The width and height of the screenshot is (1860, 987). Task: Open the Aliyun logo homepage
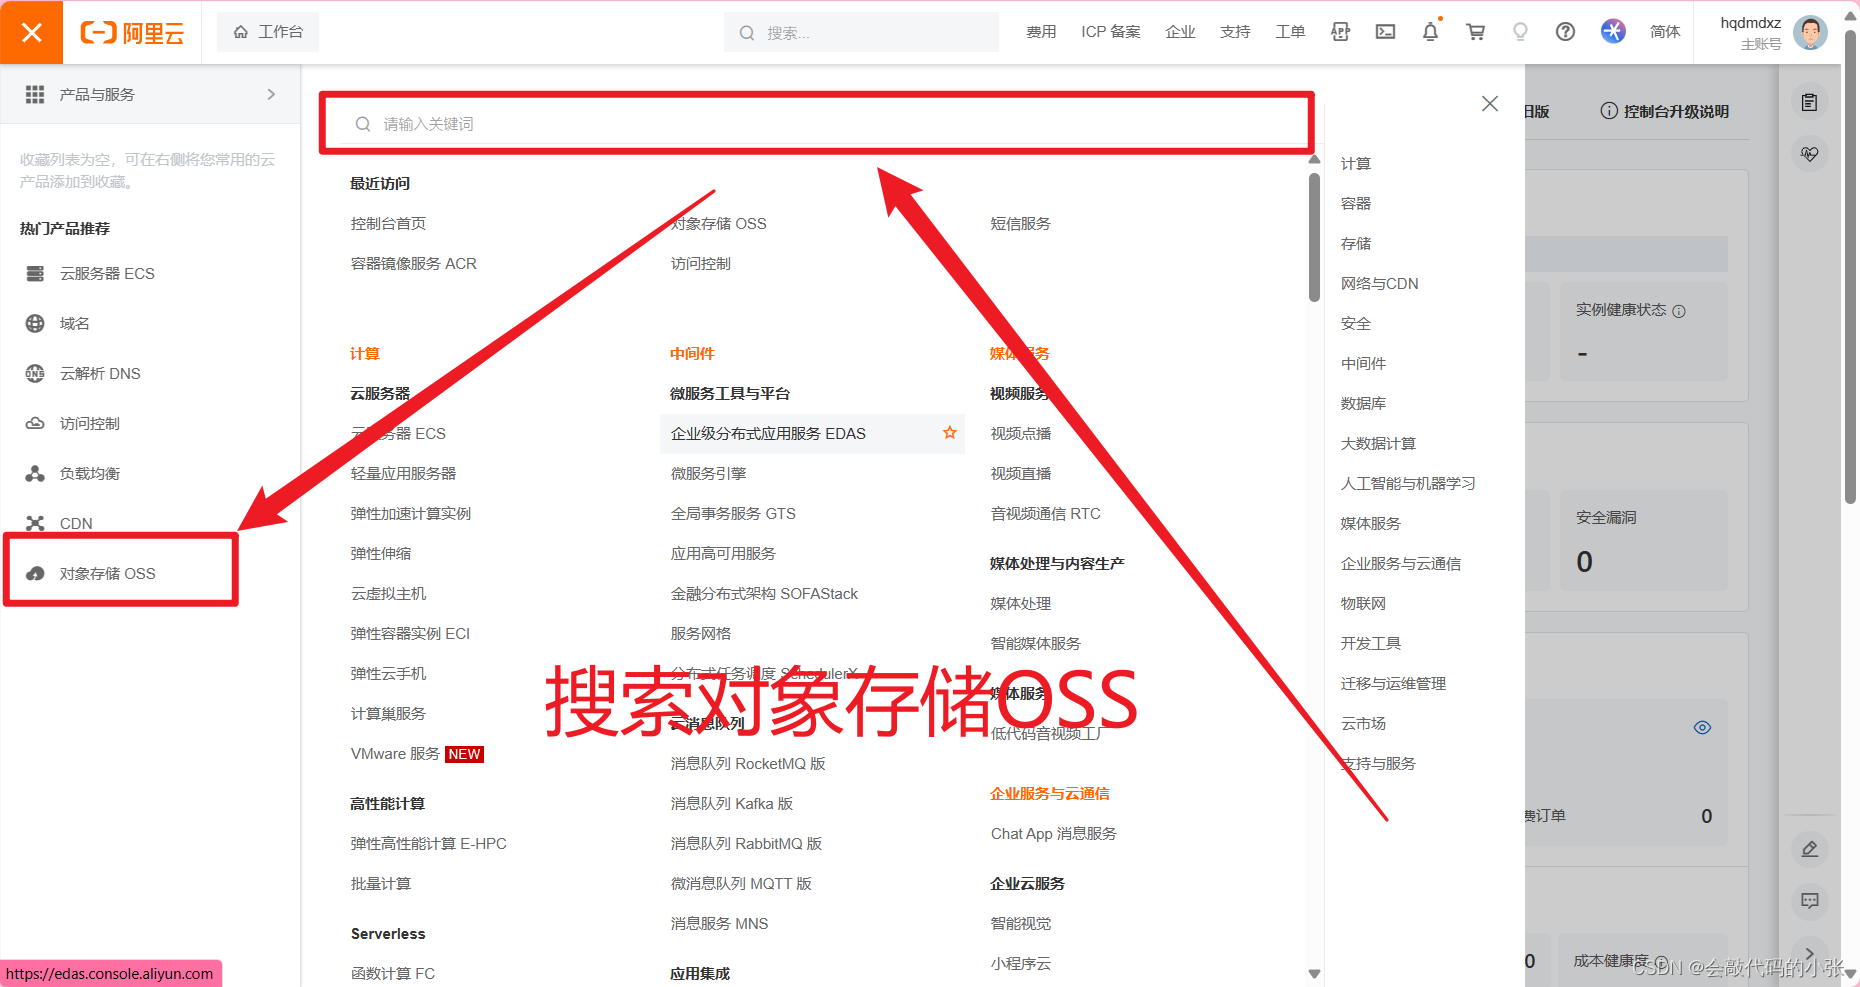132,33
